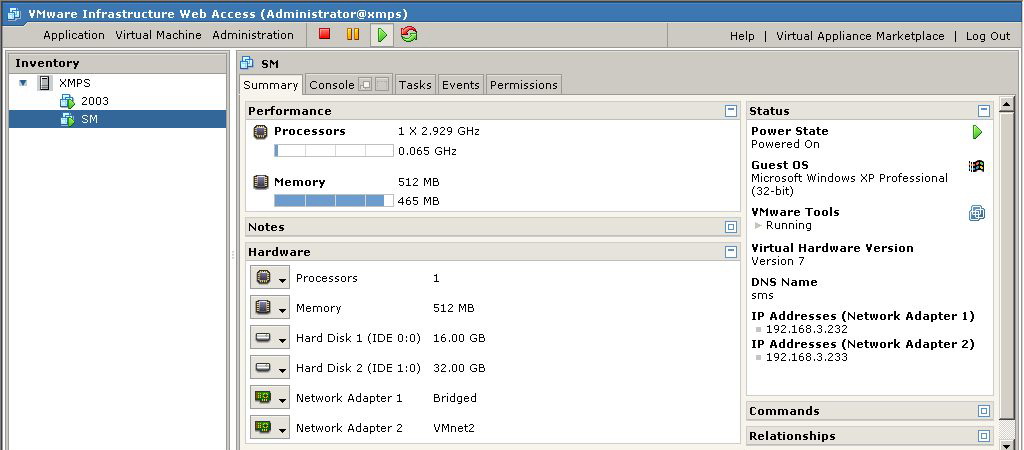The width and height of the screenshot is (1024, 450).
Task: Click the Guest OS Windows flag icon
Action: pyautogui.click(x=976, y=166)
